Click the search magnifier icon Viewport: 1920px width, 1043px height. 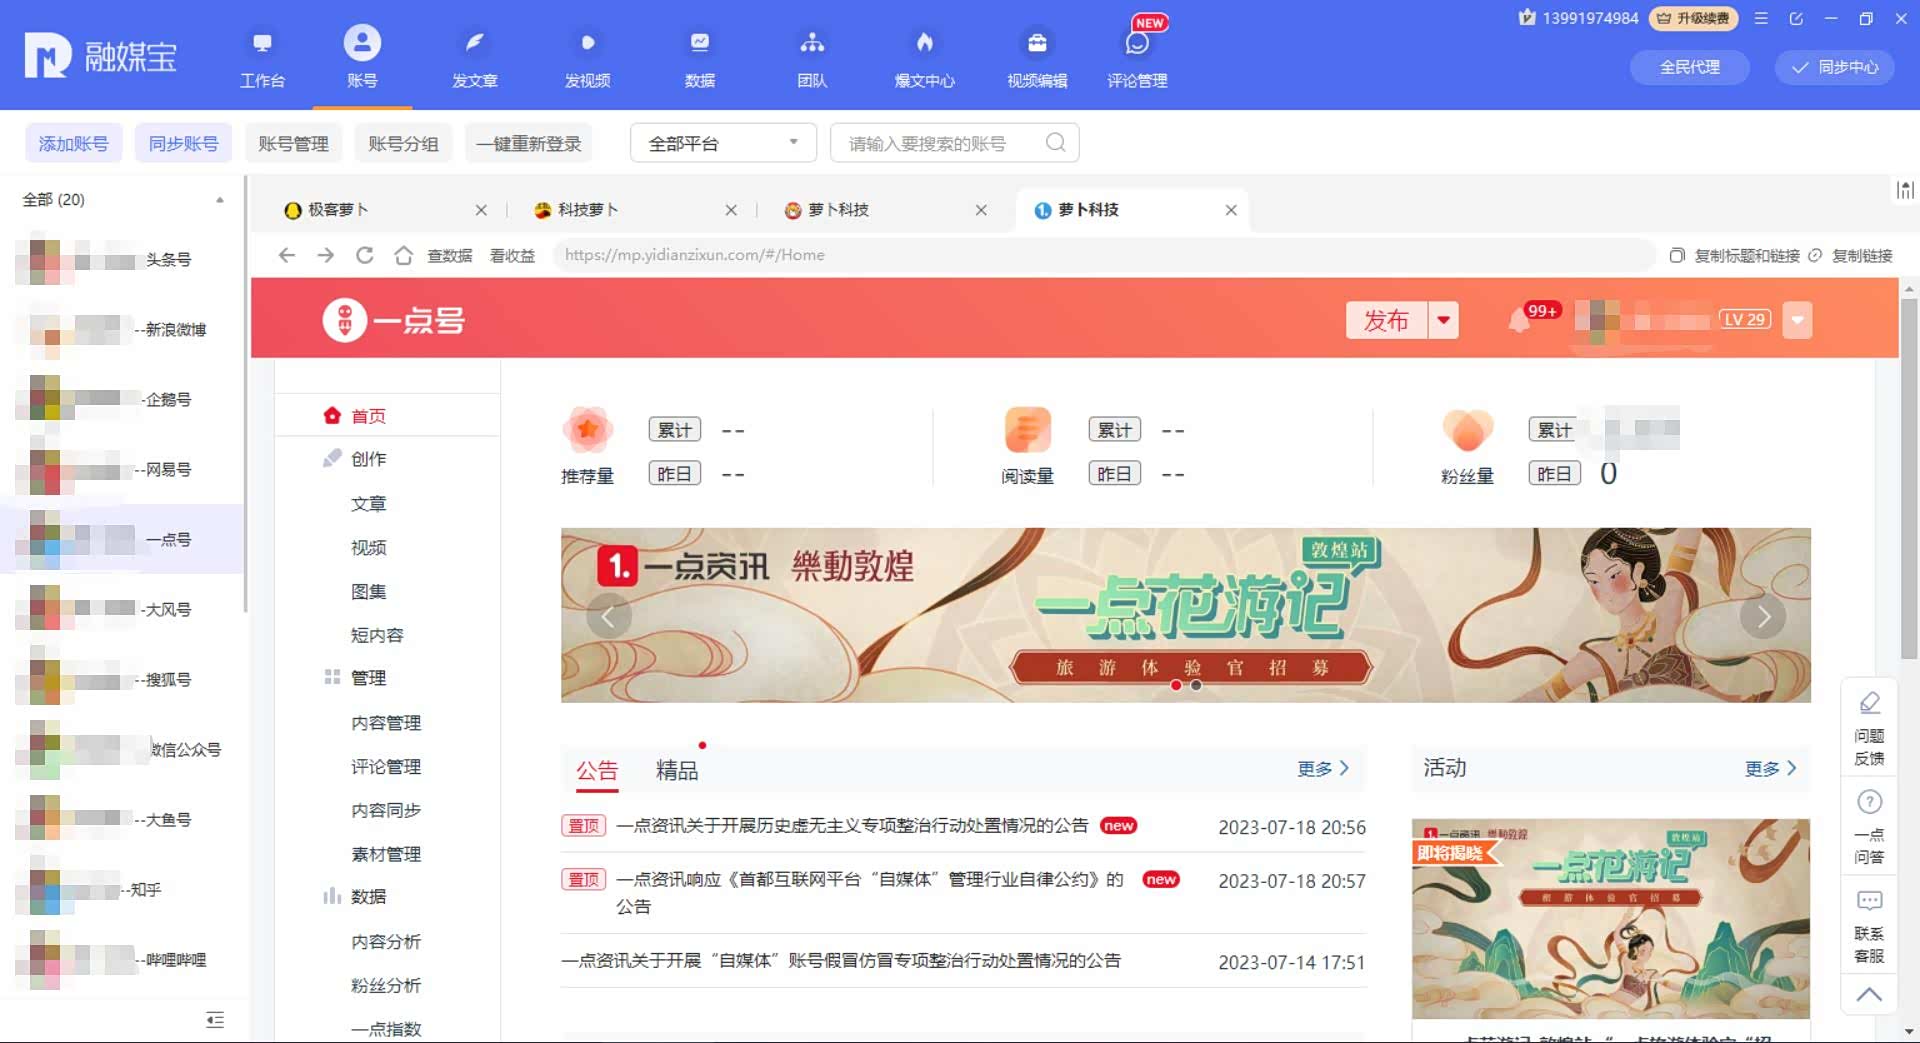[x=1055, y=143]
